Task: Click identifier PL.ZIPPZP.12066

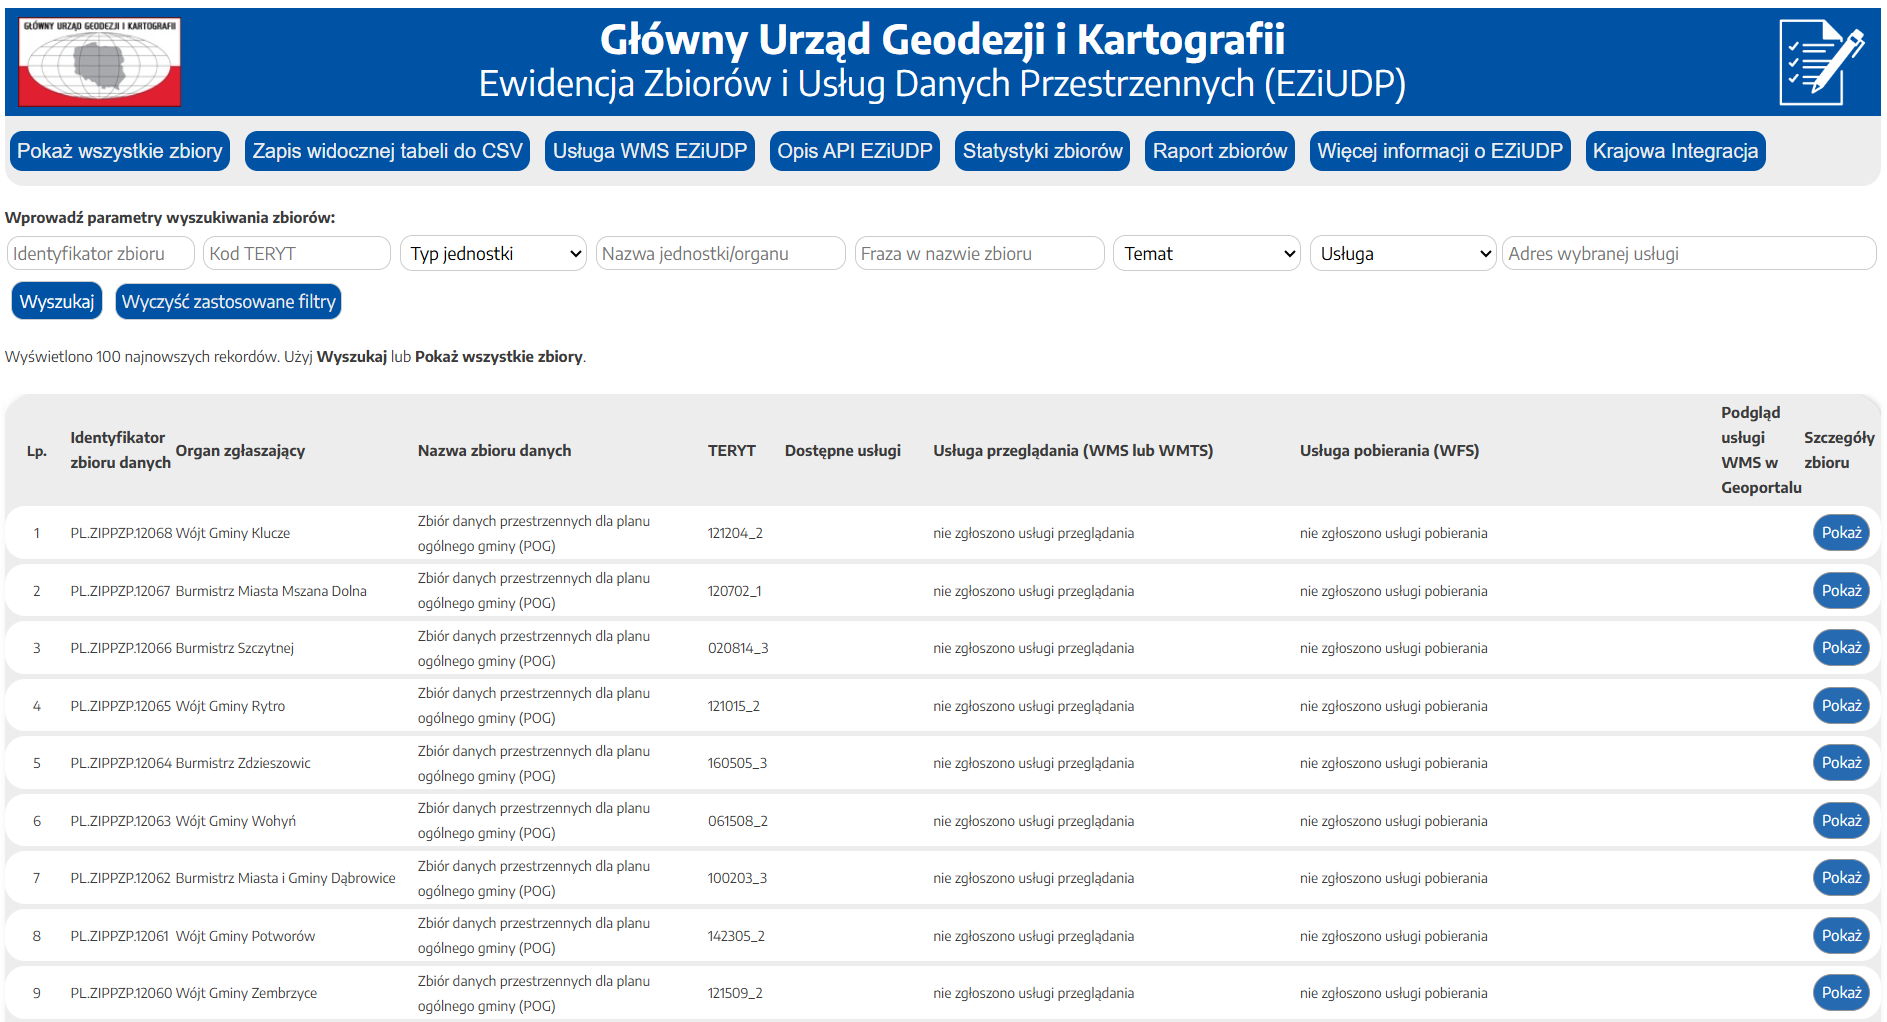Action: pyautogui.click(x=121, y=648)
